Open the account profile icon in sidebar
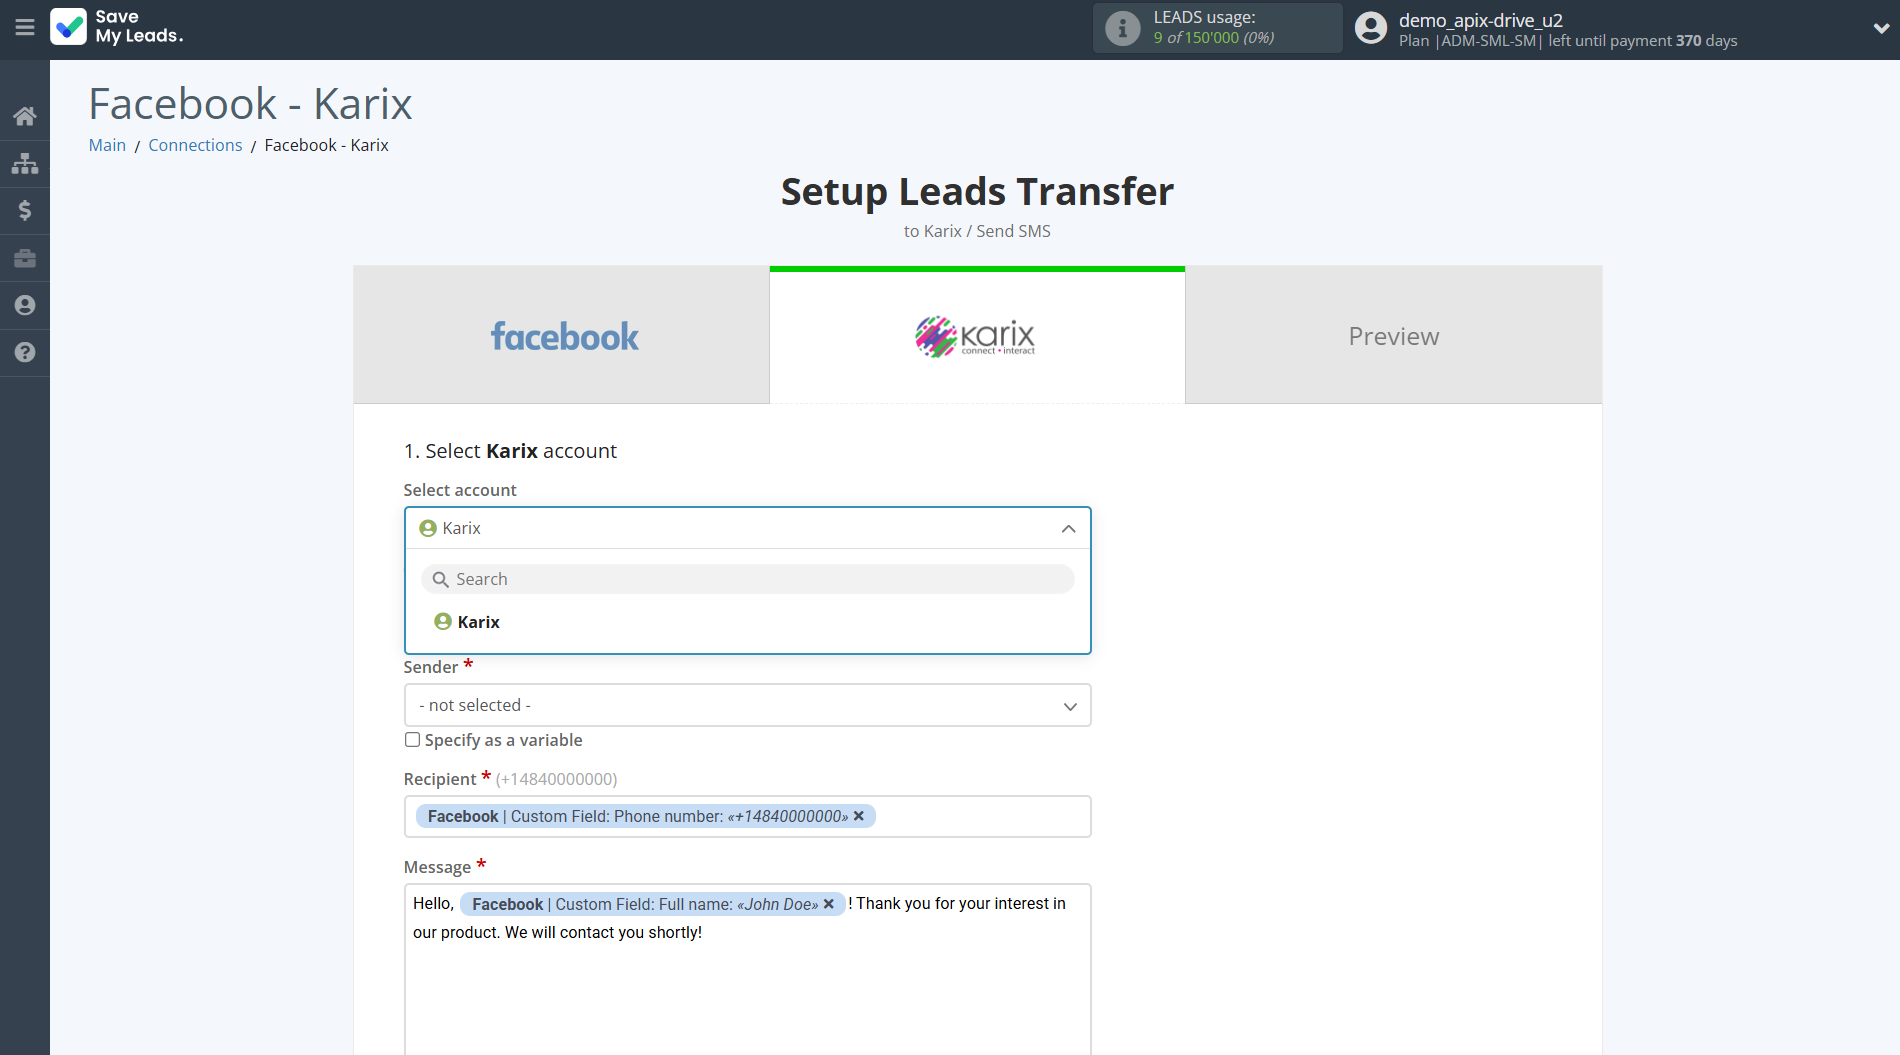The width and height of the screenshot is (1900, 1055). 25,305
